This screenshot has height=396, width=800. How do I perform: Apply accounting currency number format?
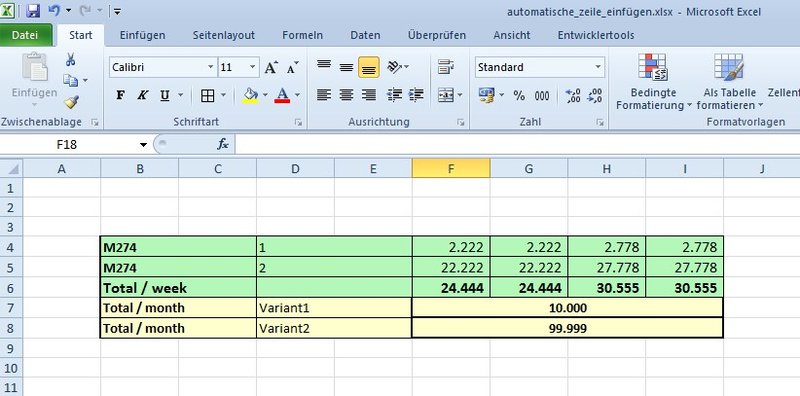pos(487,95)
